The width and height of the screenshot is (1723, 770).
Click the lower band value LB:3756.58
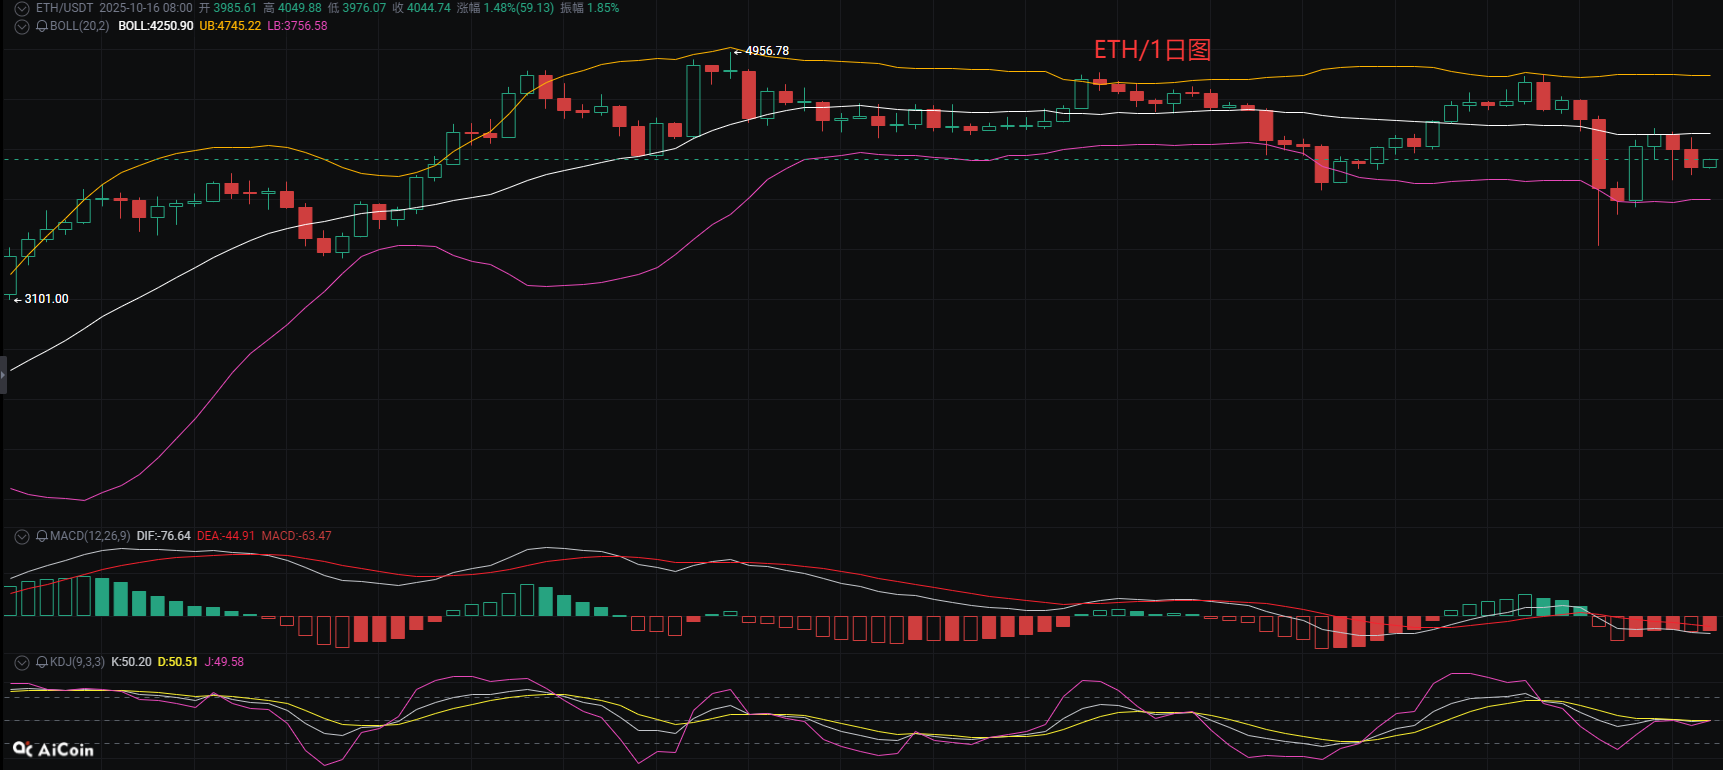(x=297, y=26)
